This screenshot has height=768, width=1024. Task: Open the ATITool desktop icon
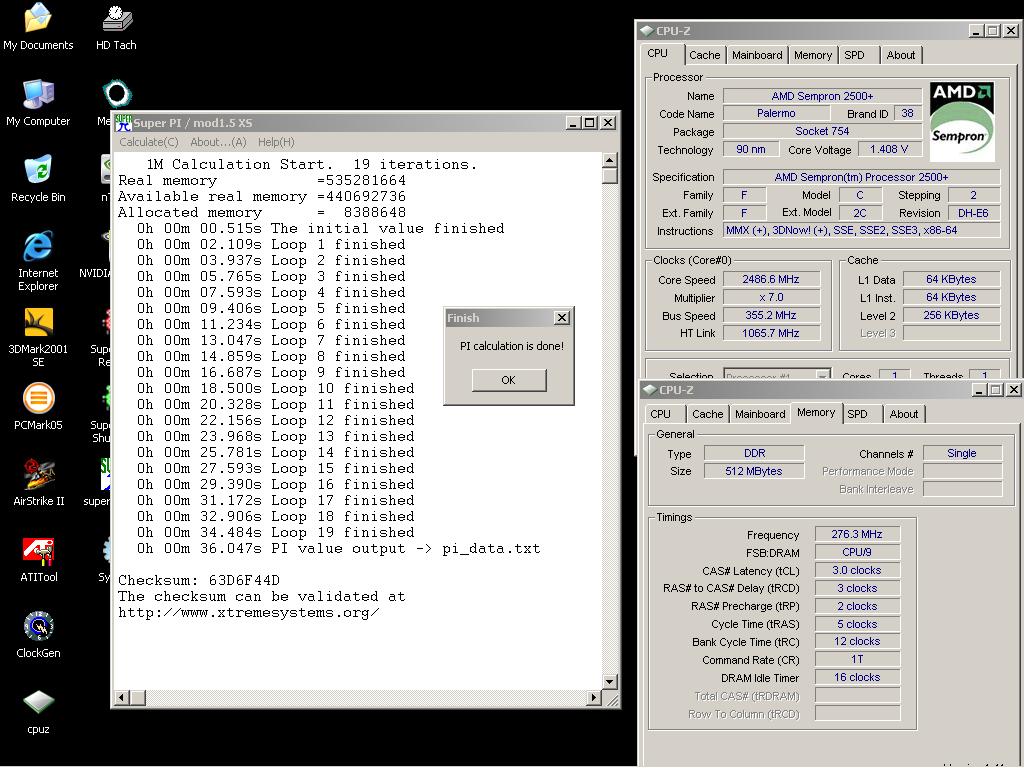[x=38, y=558]
